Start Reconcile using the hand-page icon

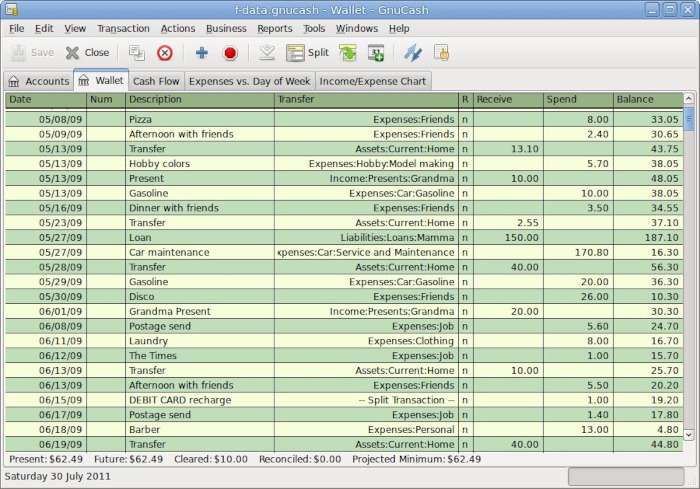click(441, 53)
